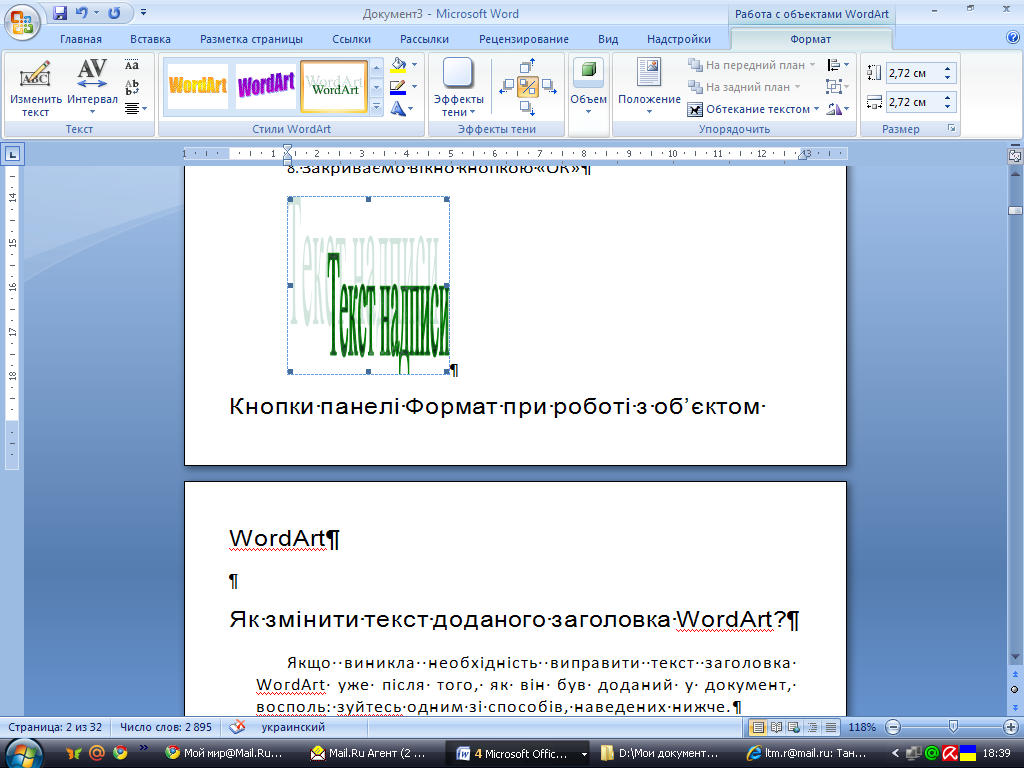This screenshot has width=1024, height=768.
Task: Switch to Web Layout view
Action: [794, 727]
